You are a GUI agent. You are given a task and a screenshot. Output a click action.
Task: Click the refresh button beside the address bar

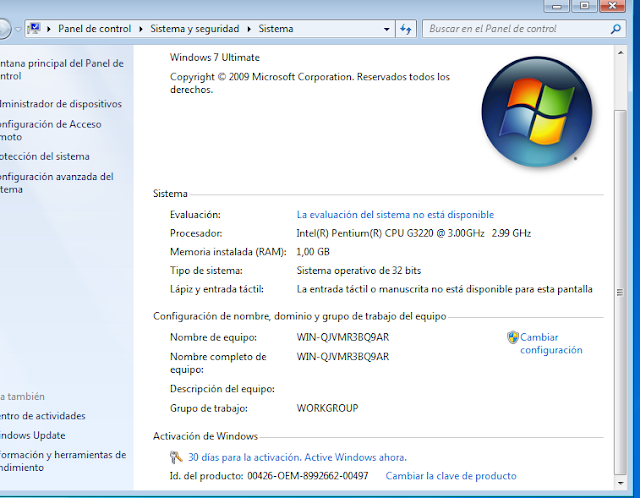pyautogui.click(x=406, y=29)
